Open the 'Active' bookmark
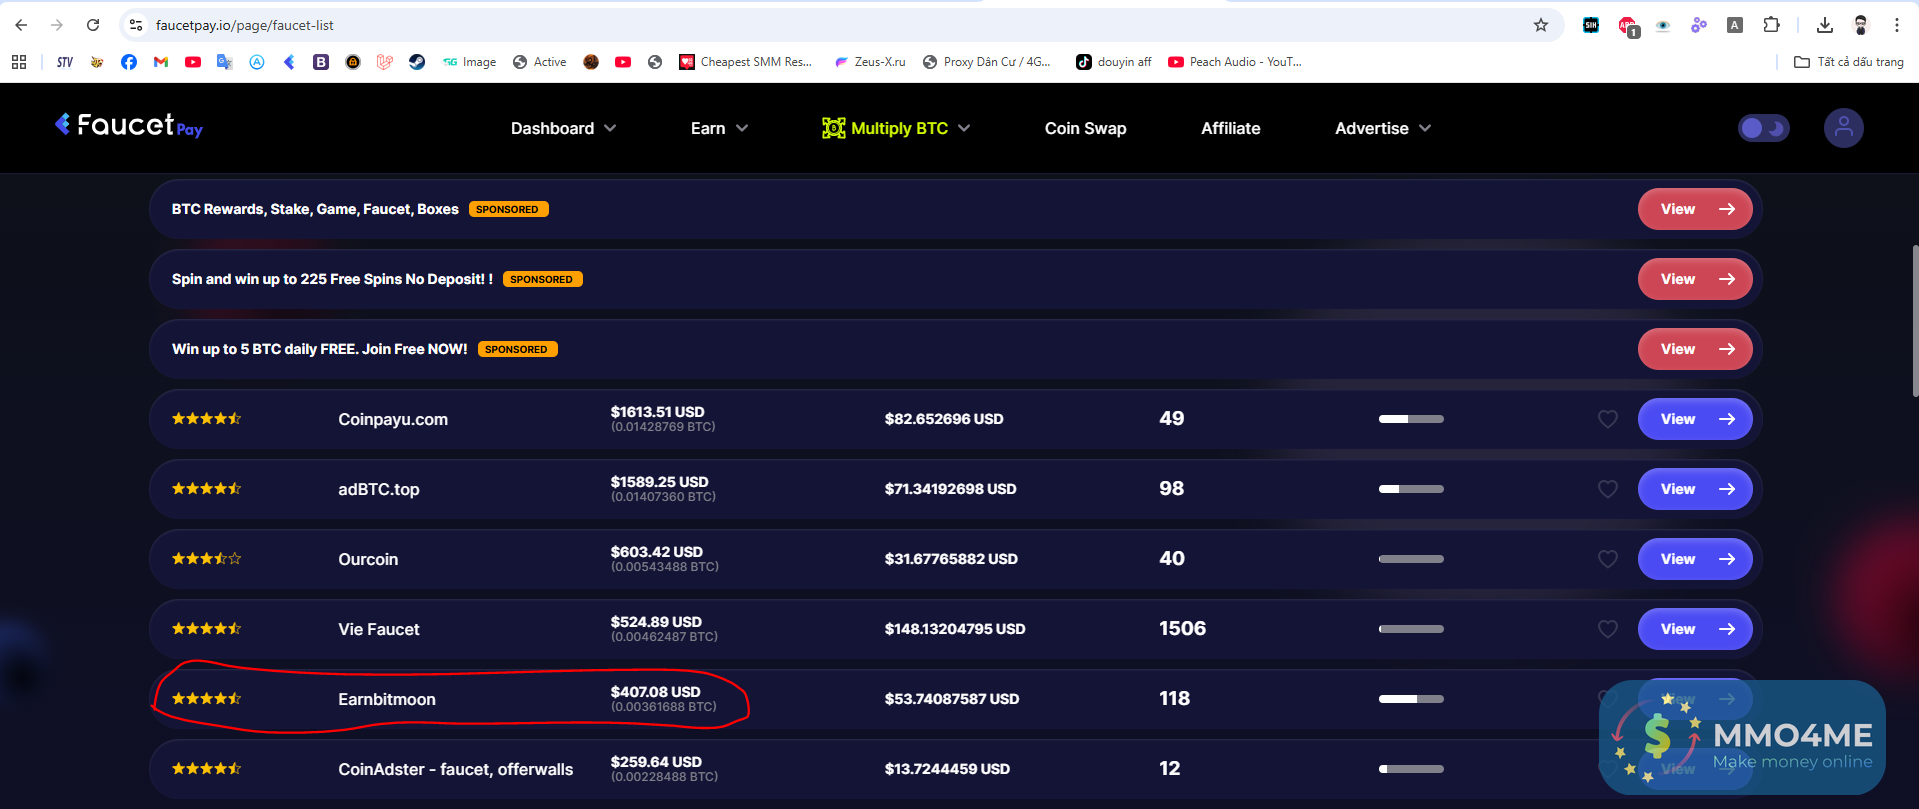The image size is (1919, 809). [x=539, y=62]
